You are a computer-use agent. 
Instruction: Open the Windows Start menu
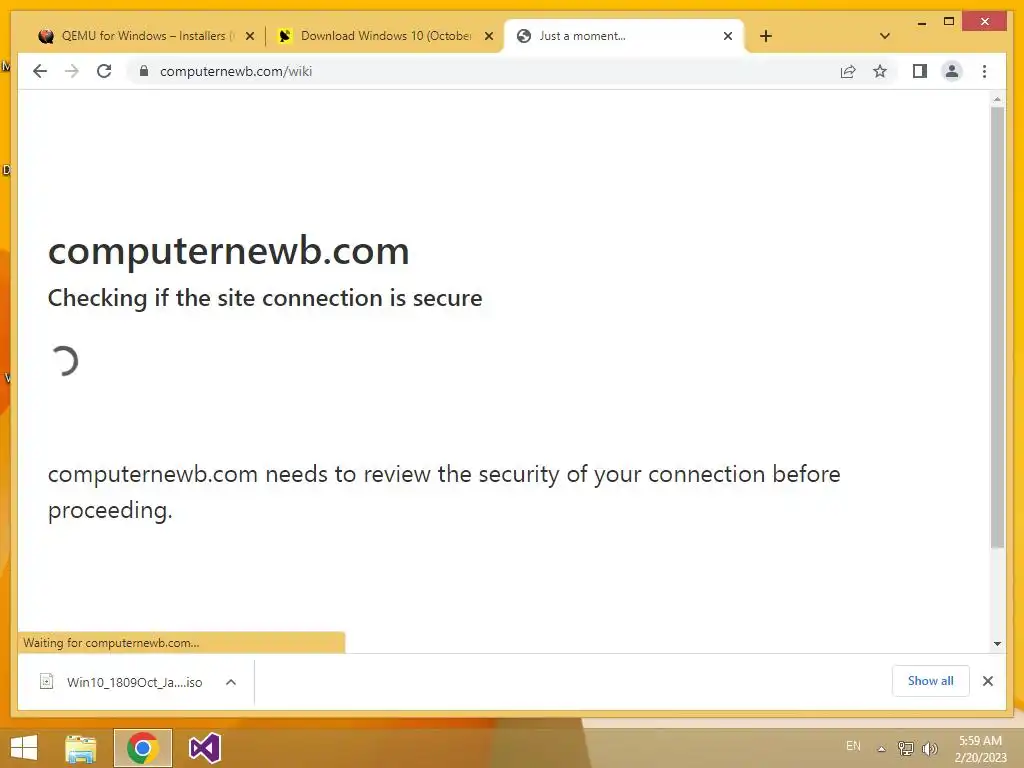point(24,748)
